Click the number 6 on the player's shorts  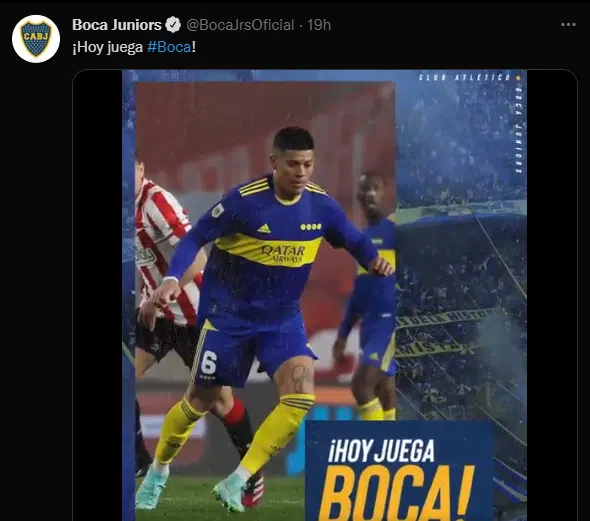209,363
